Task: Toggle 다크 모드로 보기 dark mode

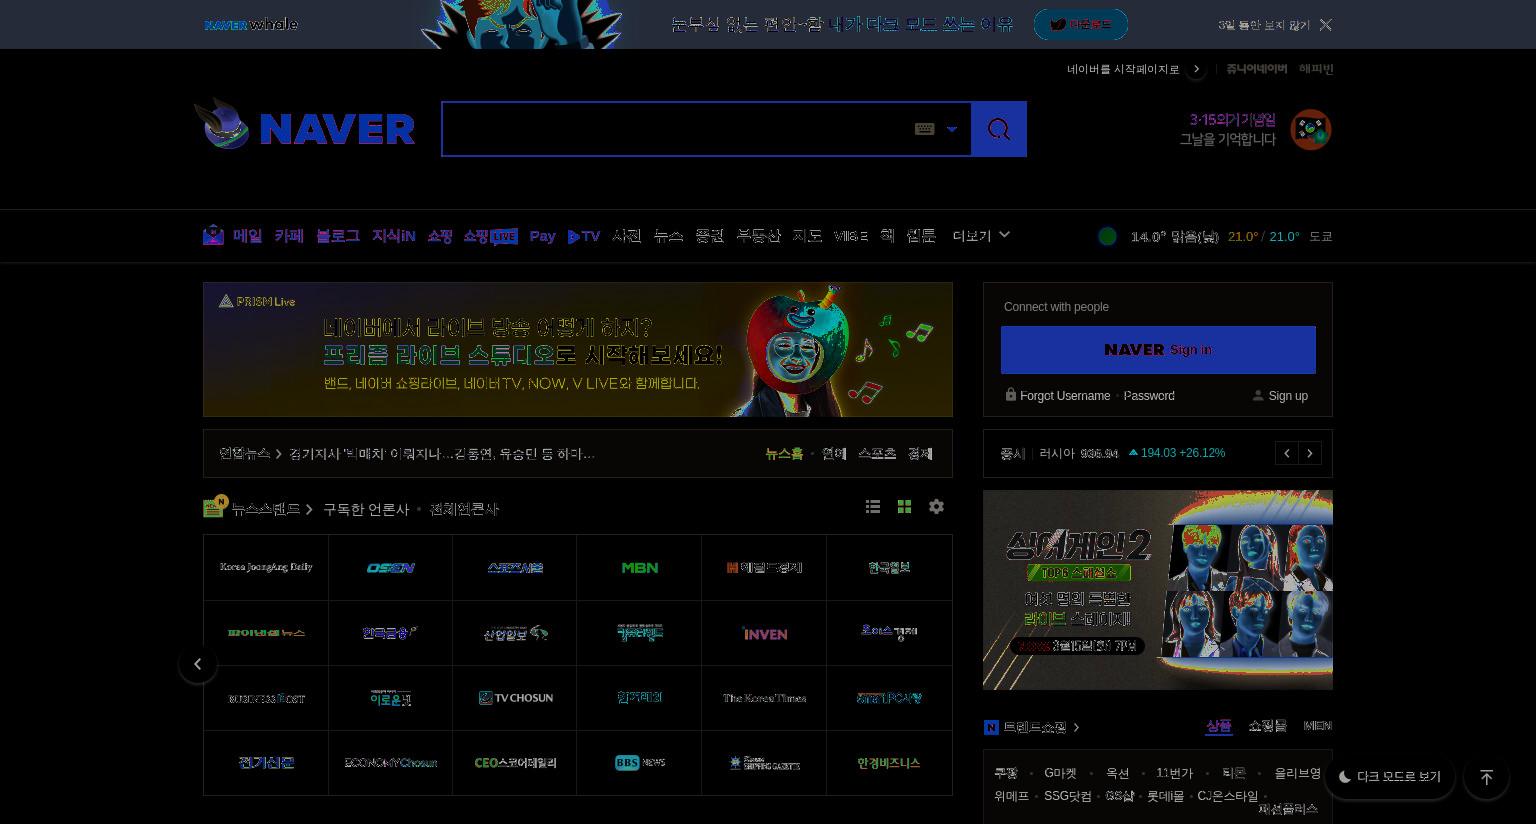Action: pos(1390,777)
